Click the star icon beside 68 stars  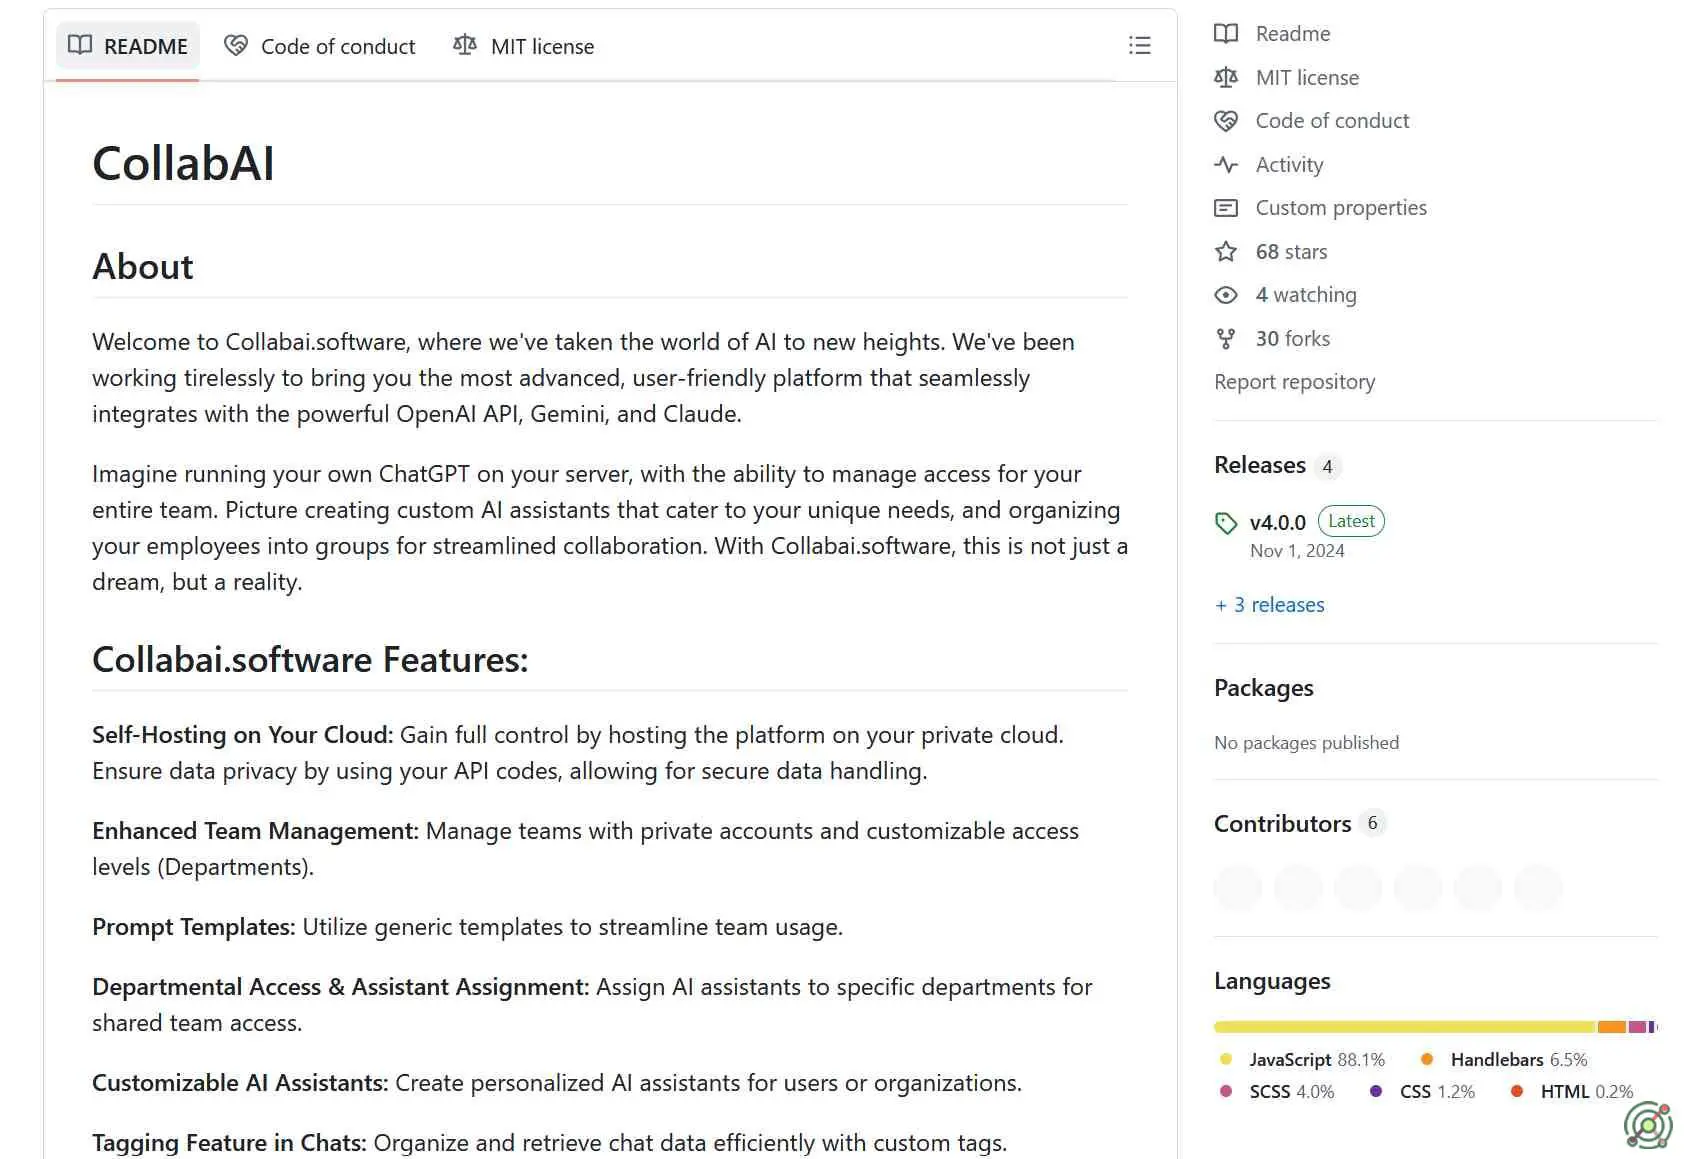pos(1226,251)
